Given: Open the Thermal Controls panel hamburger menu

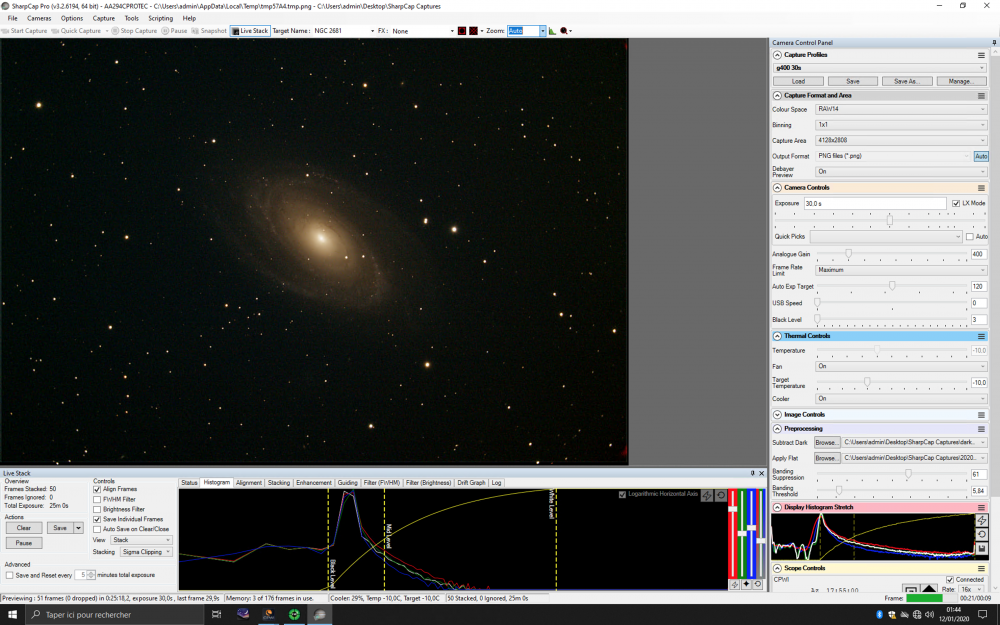Looking at the screenshot, I should [x=981, y=336].
